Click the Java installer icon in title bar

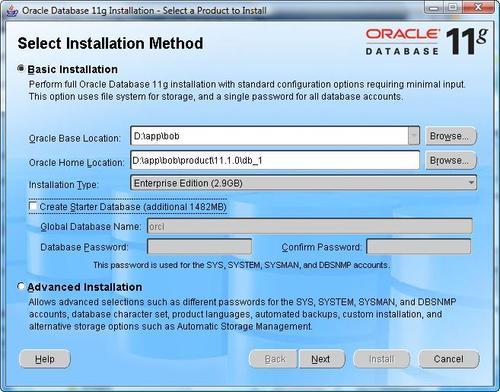coord(12,11)
